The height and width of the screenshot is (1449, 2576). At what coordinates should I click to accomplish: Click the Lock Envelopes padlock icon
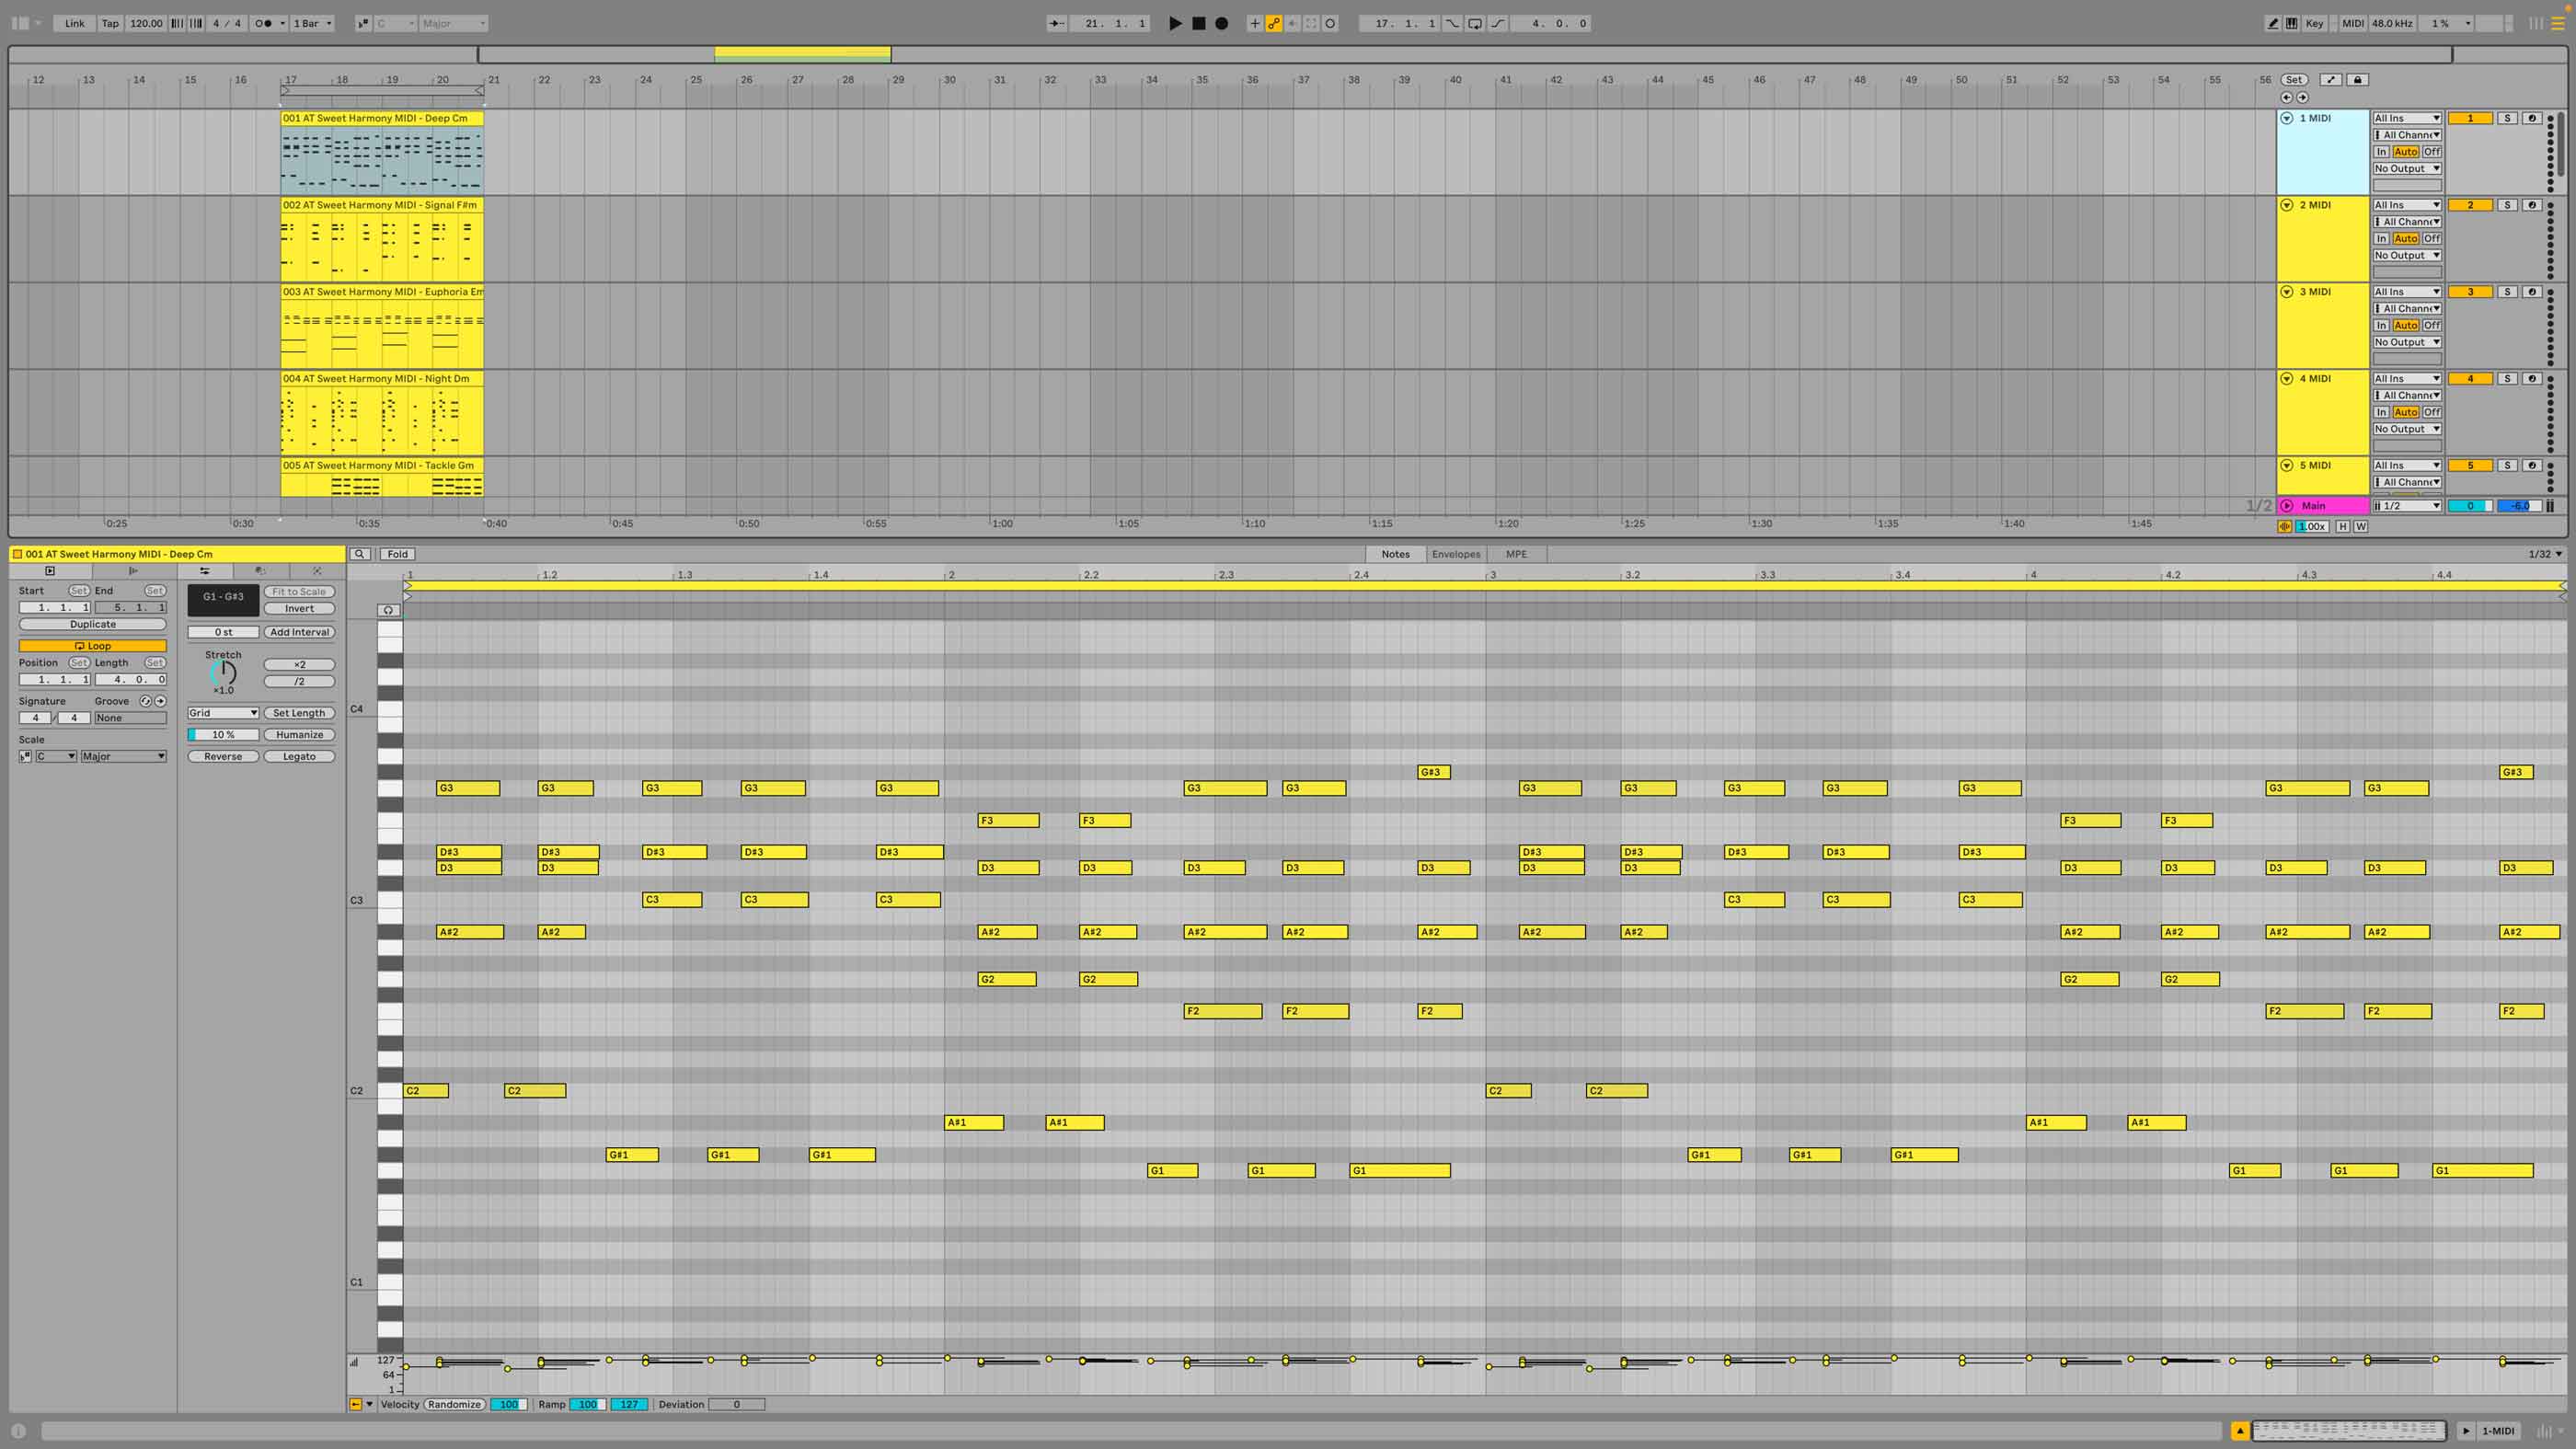[2358, 79]
